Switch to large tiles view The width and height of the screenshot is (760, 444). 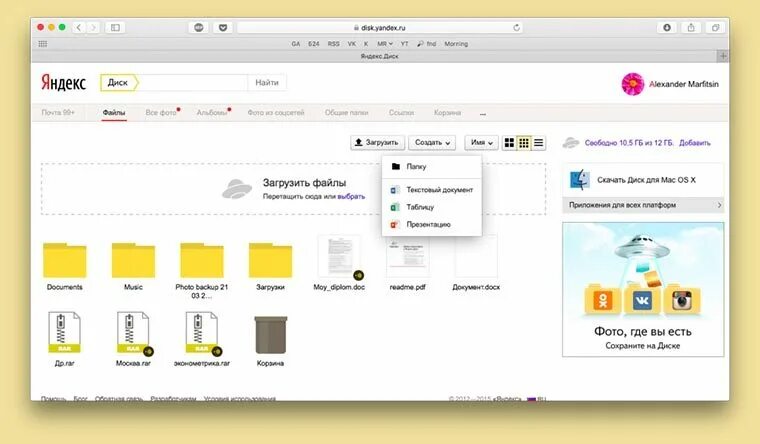point(509,143)
